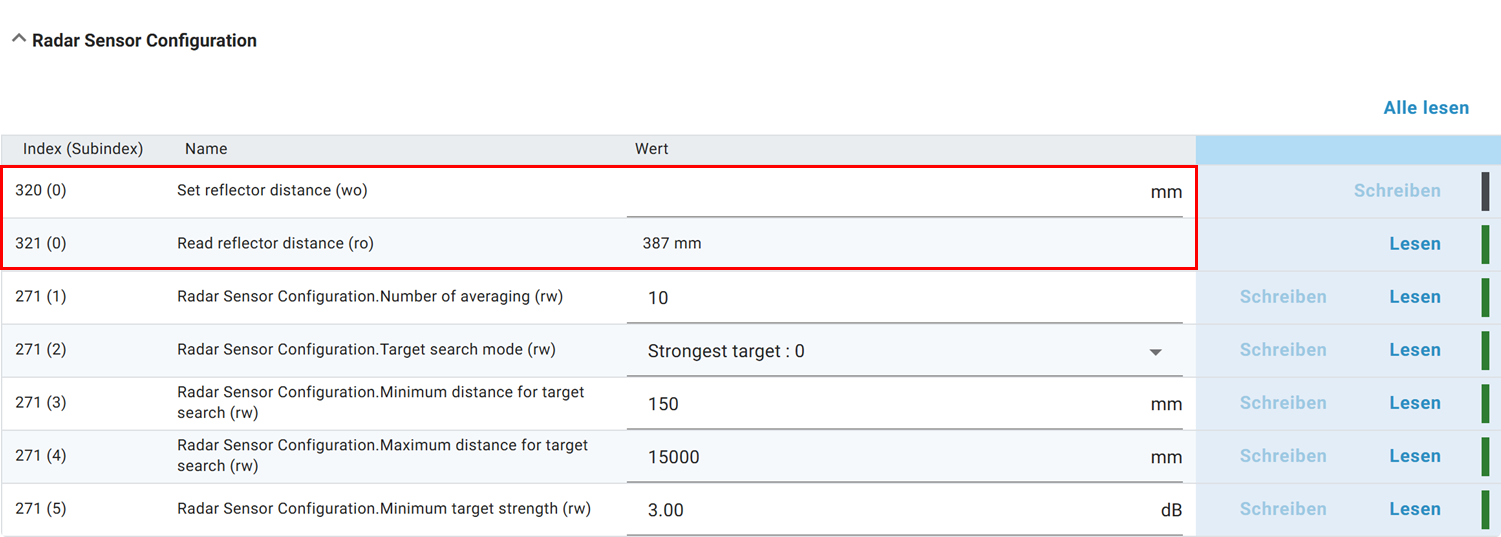Click Schreiben for Target search mode
The image size is (1501, 537).
tap(1283, 350)
